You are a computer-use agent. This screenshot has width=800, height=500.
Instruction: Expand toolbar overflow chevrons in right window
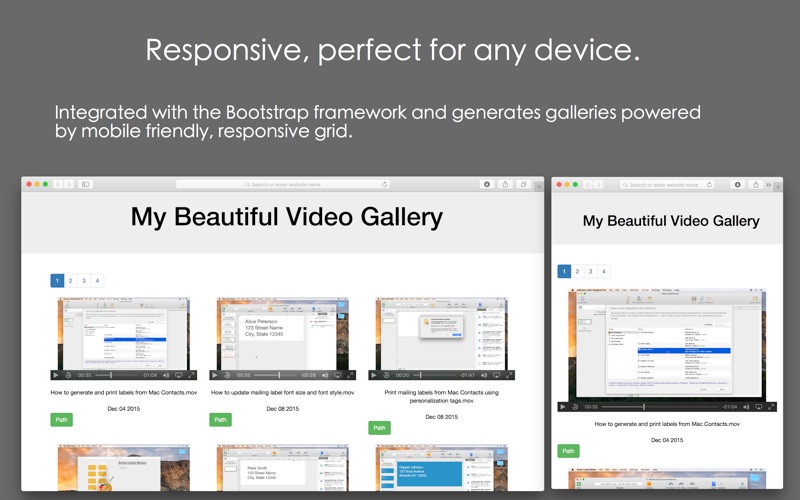(768, 185)
